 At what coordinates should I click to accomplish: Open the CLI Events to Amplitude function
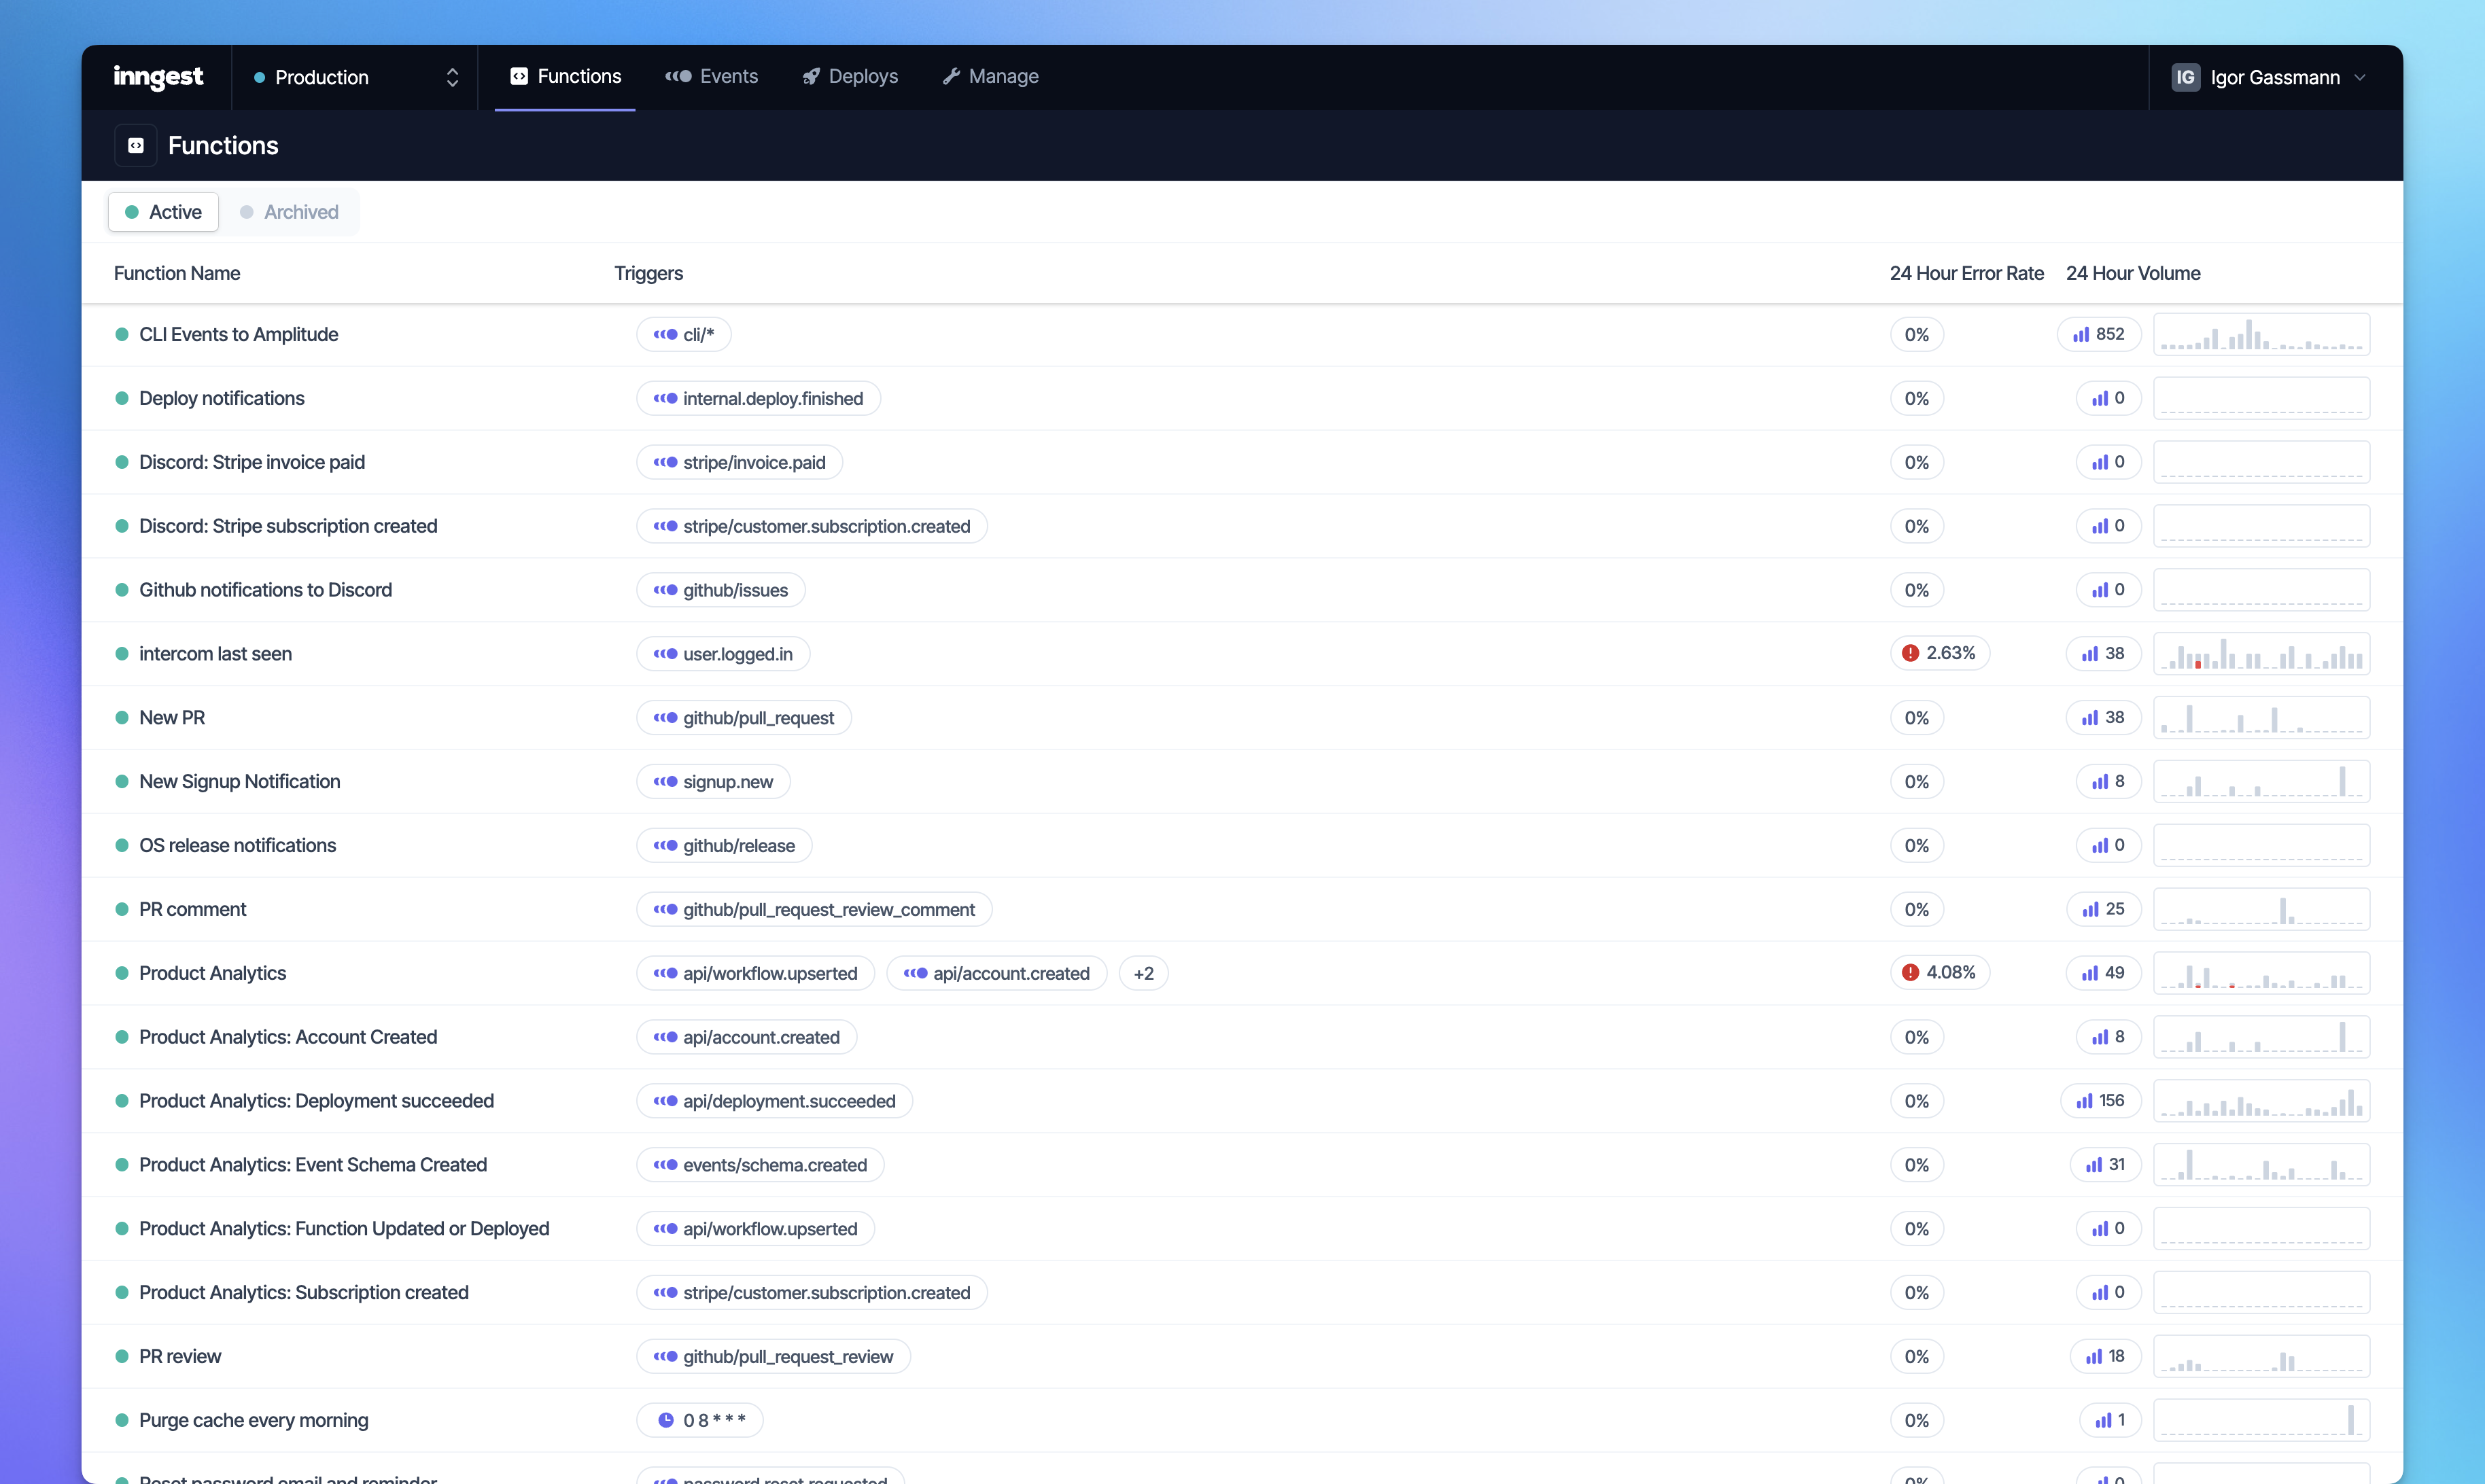pyautogui.click(x=238, y=334)
